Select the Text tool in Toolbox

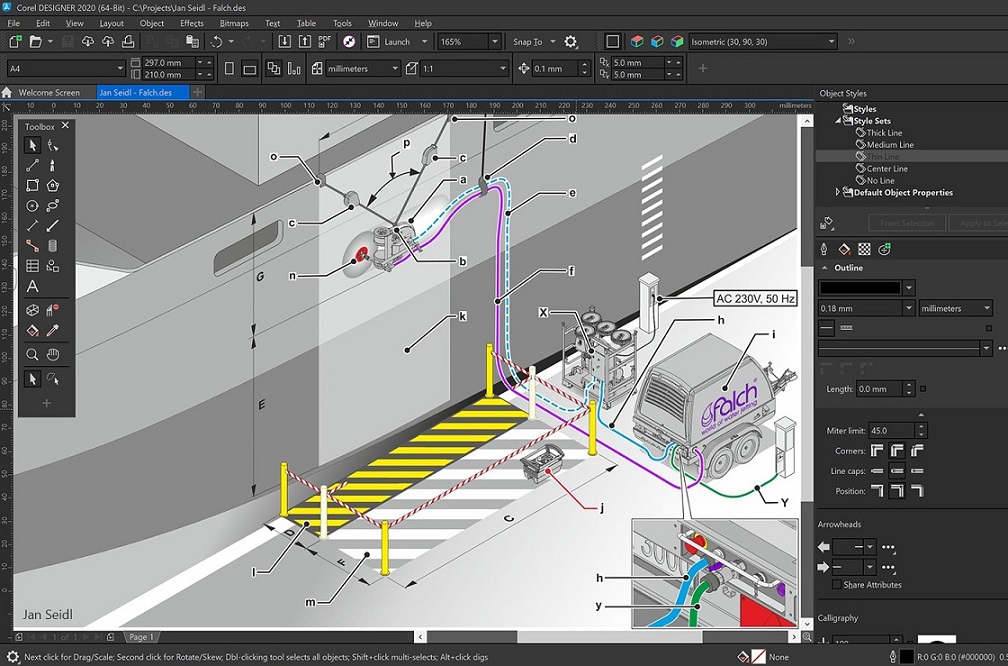[32, 287]
